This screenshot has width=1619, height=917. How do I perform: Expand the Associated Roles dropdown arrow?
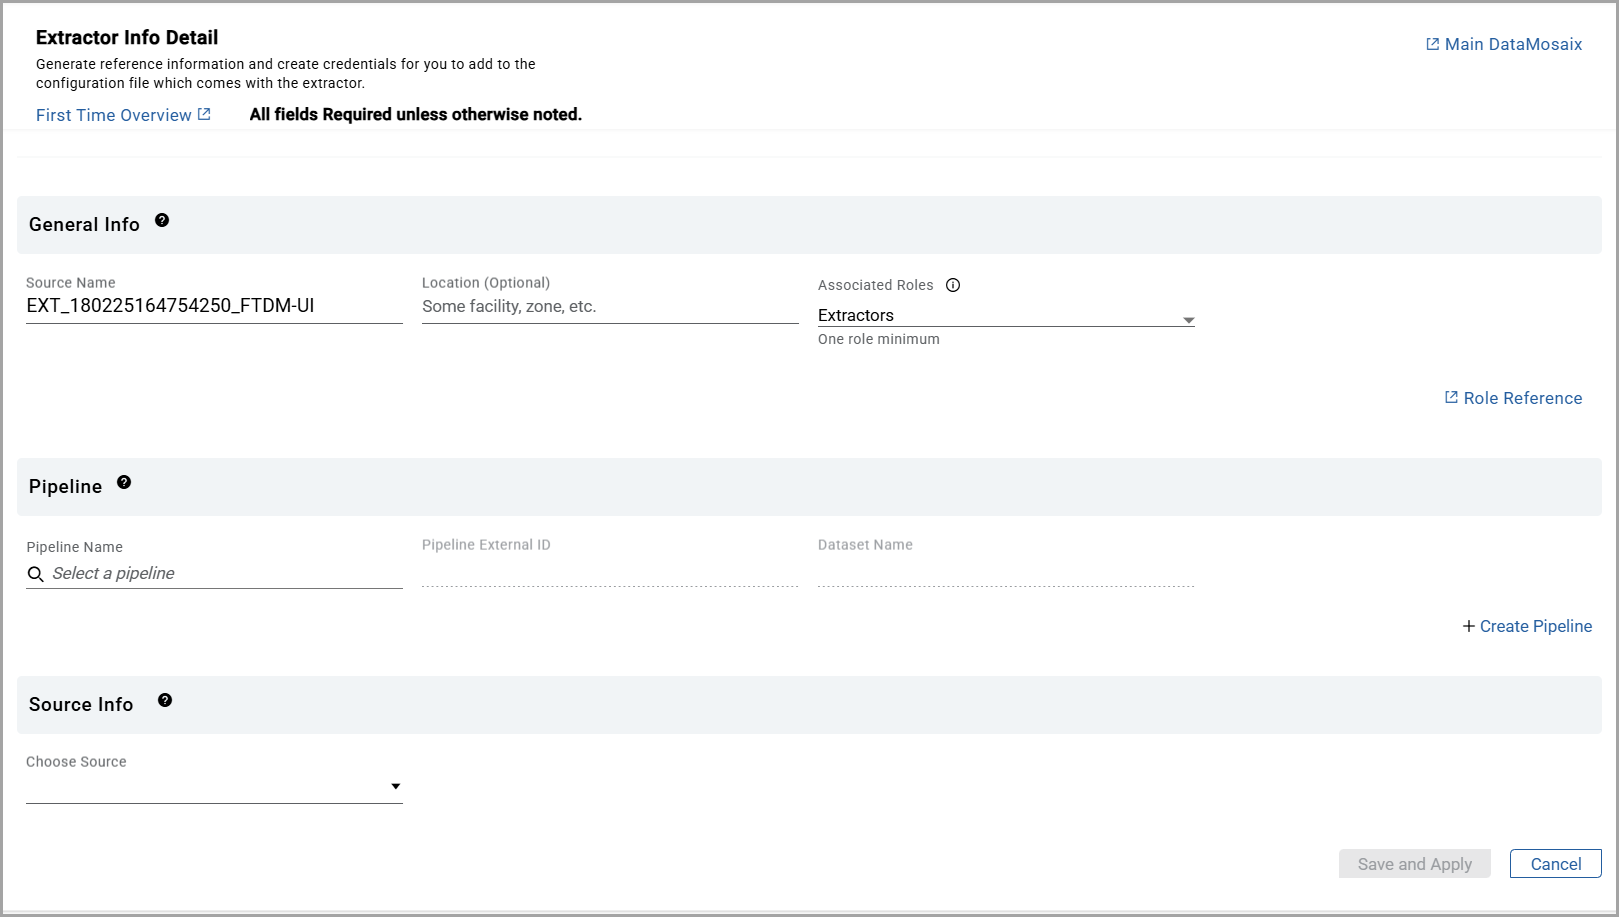click(x=1188, y=320)
